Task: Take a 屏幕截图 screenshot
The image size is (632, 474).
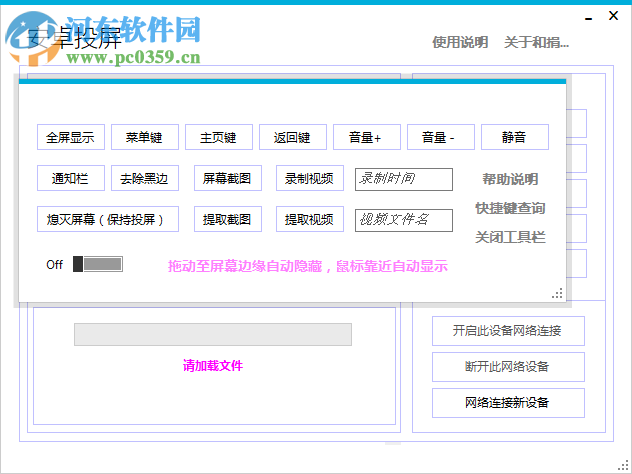Action: 228,178
